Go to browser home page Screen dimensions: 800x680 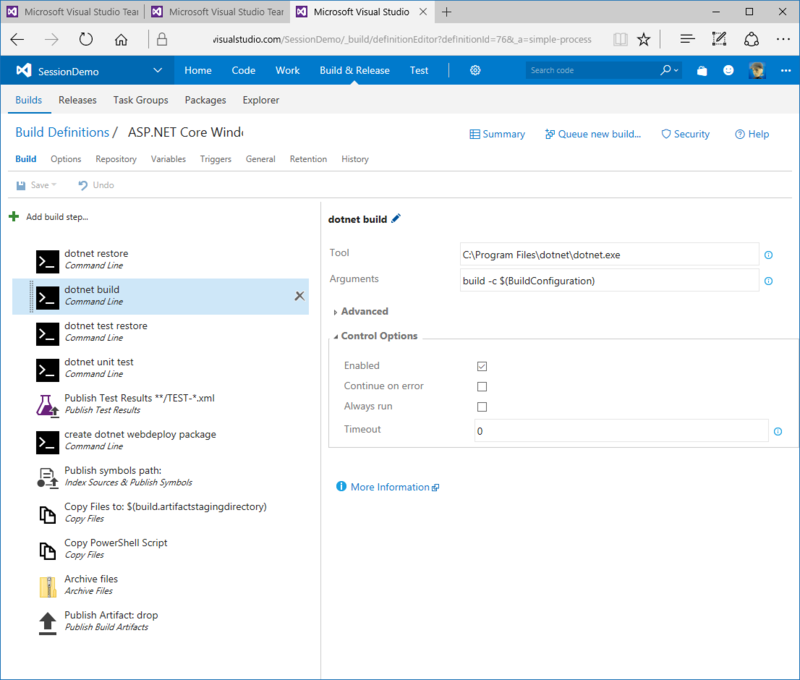coord(121,39)
